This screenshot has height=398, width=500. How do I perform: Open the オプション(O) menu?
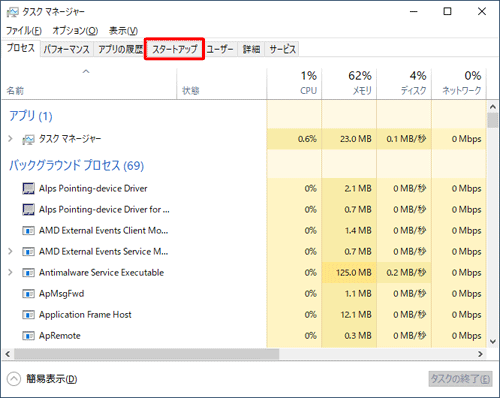pos(75,31)
